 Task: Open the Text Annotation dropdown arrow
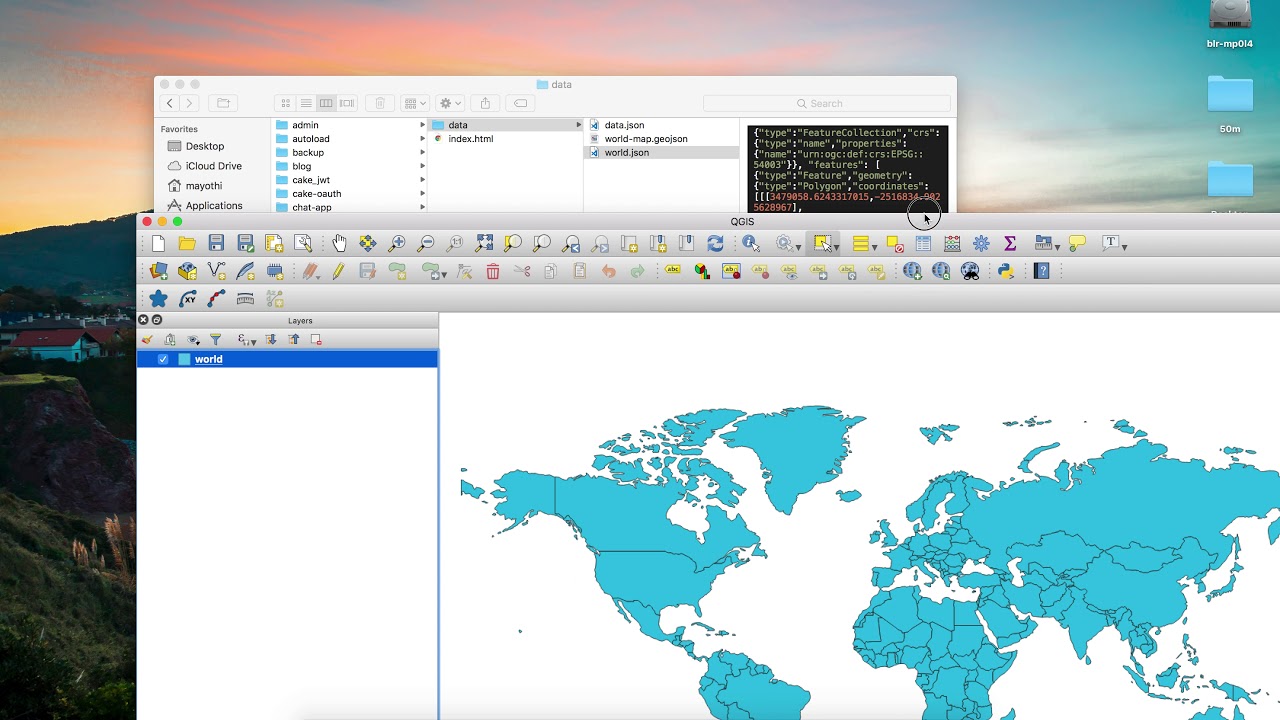1125,246
